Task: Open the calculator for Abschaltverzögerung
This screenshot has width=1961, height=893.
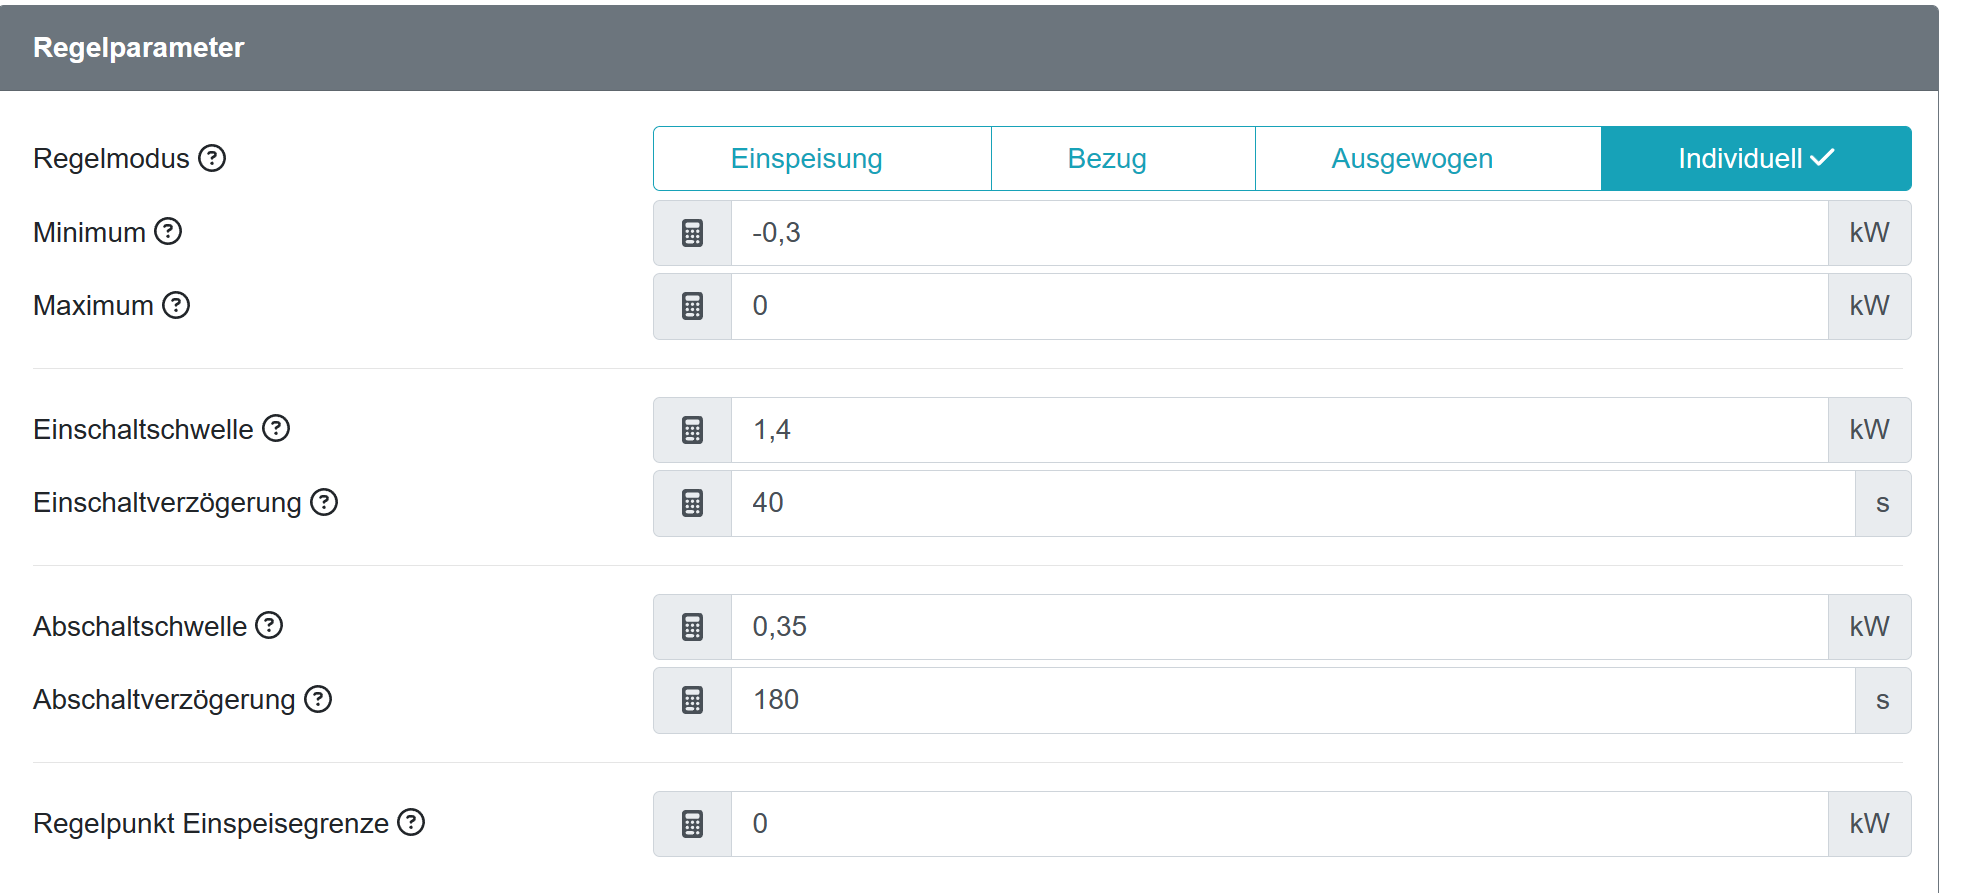Action: 692,700
